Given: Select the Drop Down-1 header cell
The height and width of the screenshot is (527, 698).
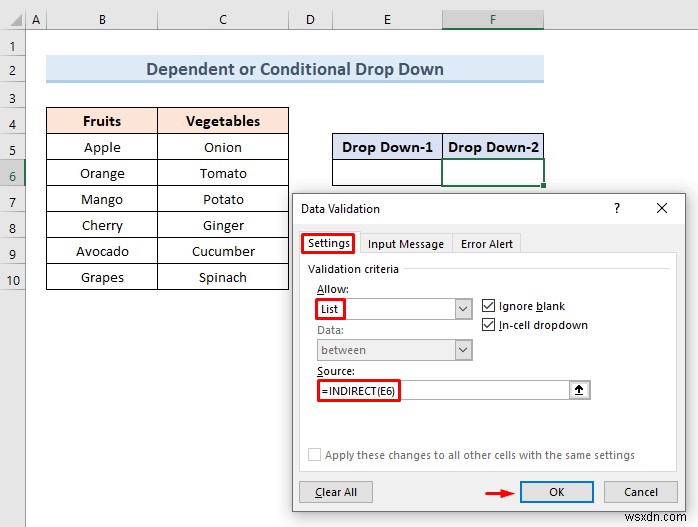Looking at the screenshot, I should [x=387, y=146].
